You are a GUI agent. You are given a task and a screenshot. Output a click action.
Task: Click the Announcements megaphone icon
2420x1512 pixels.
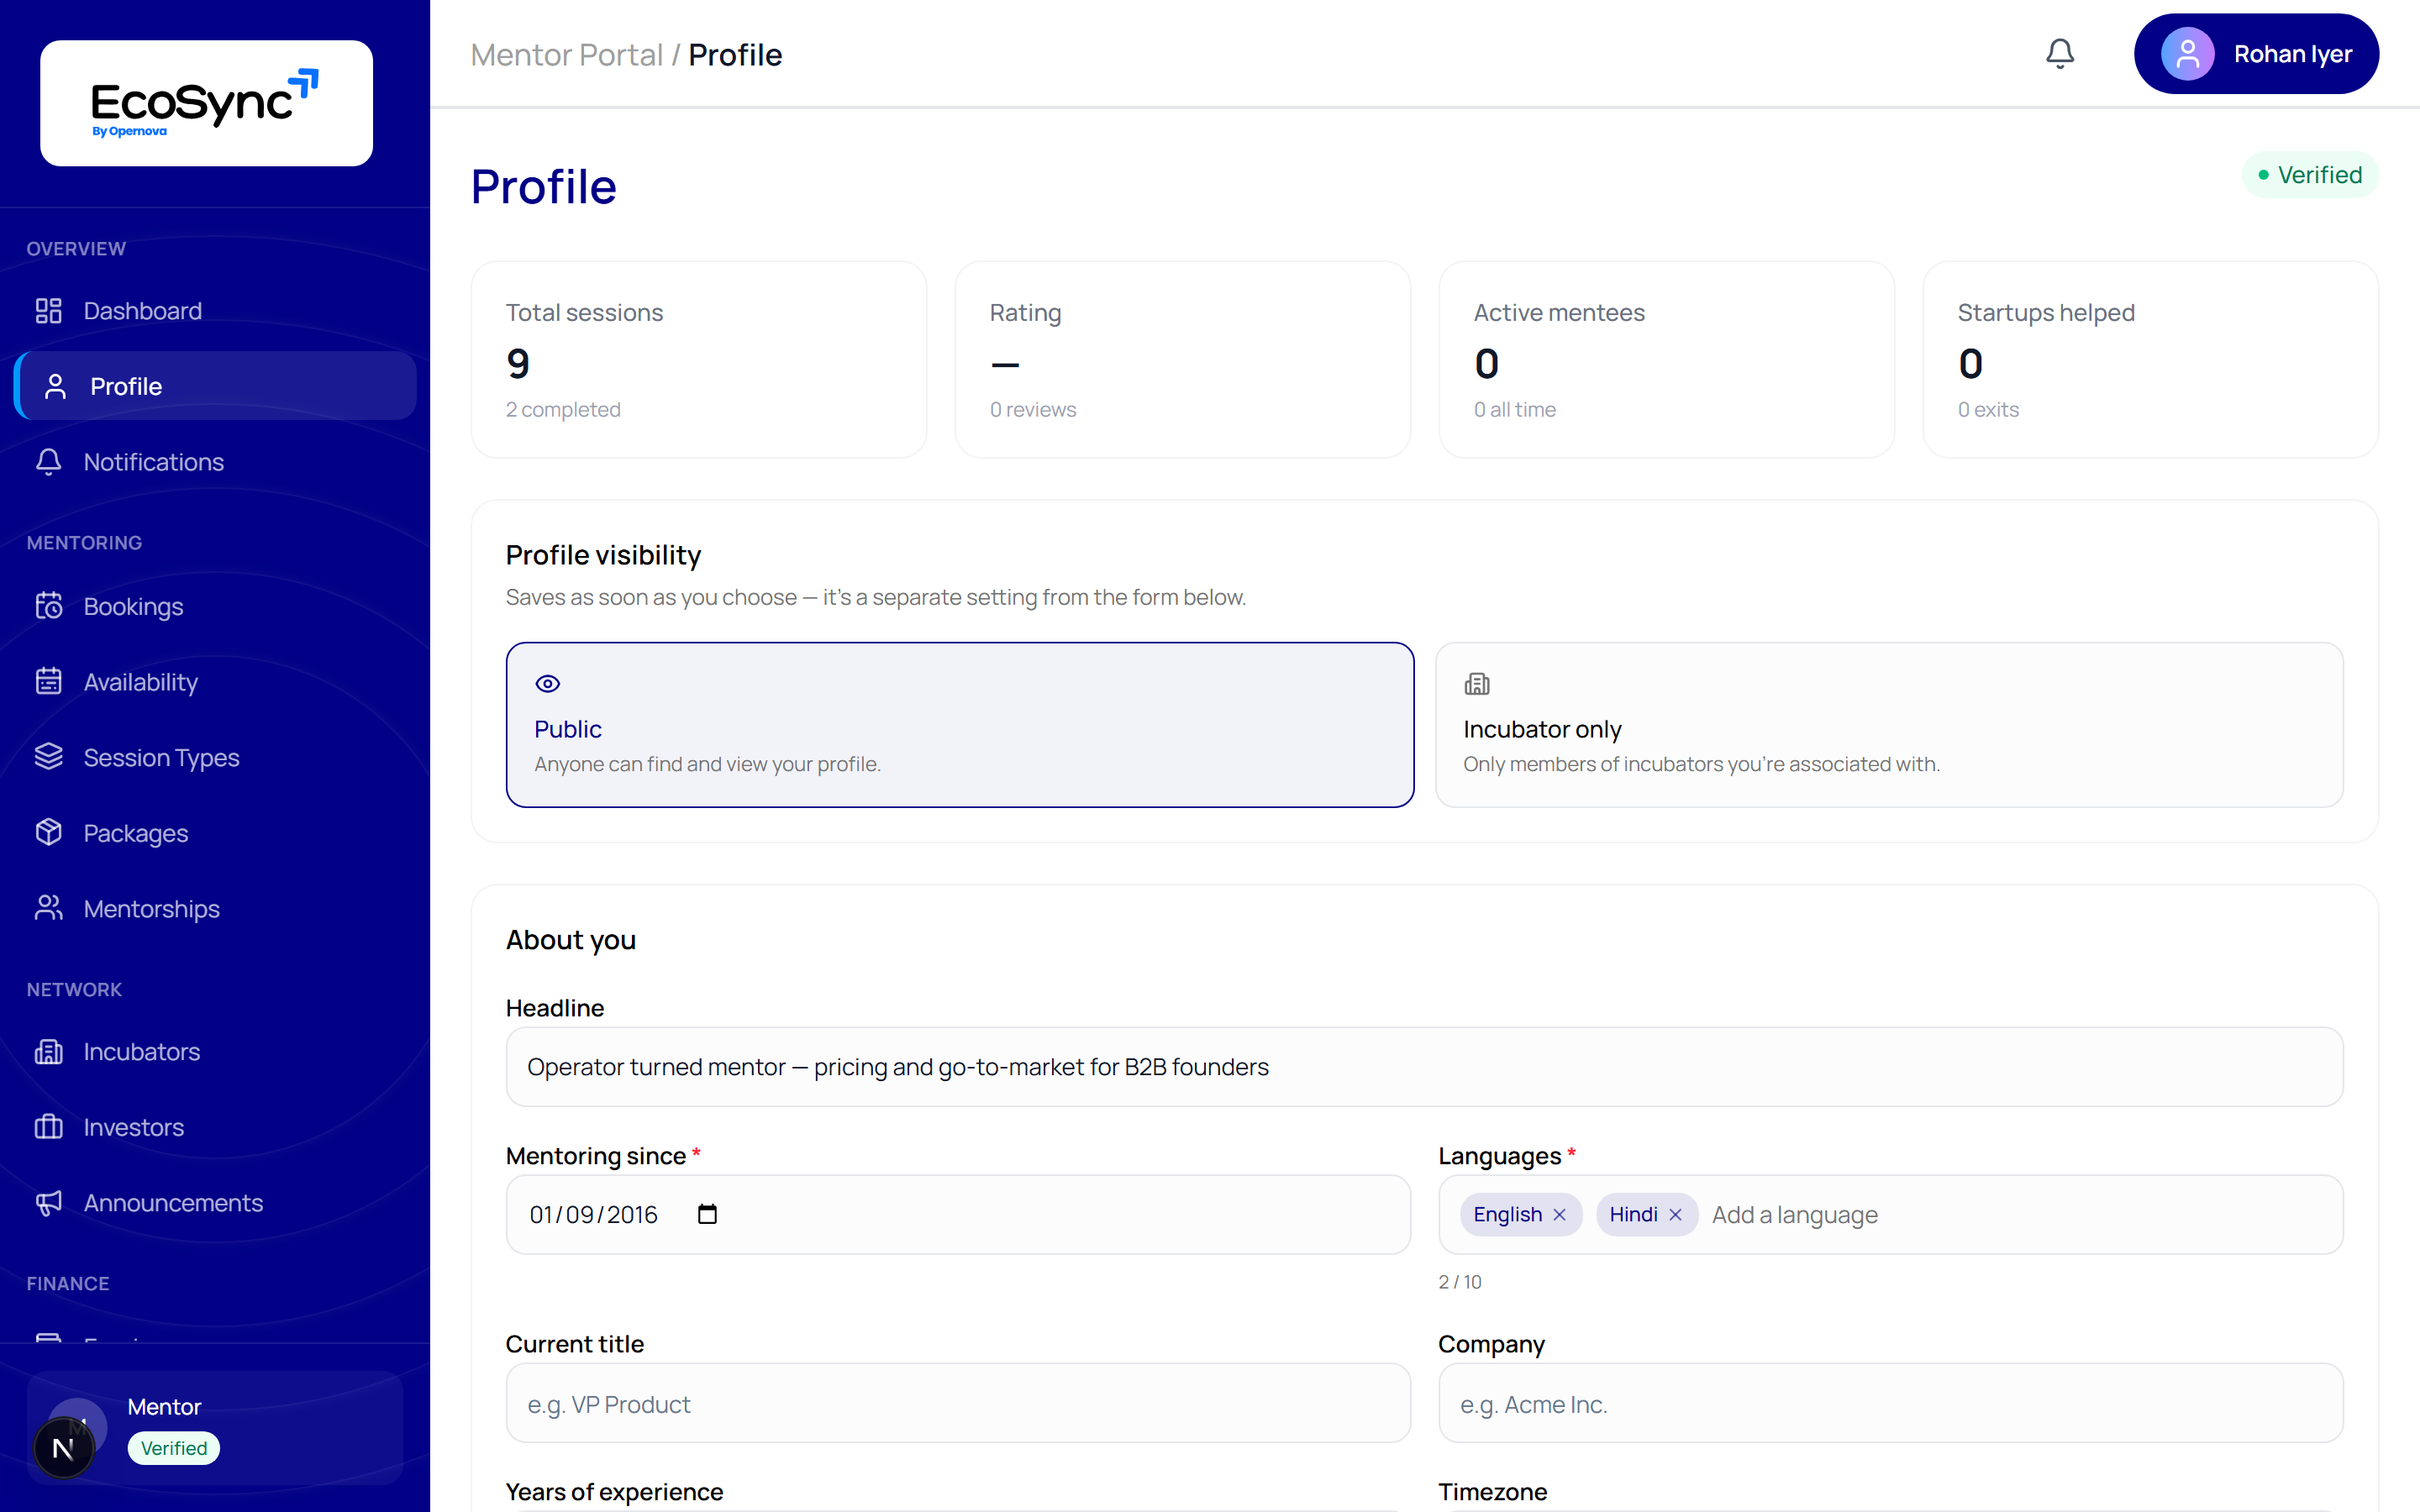pyautogui.click(x=48, y=1203)
